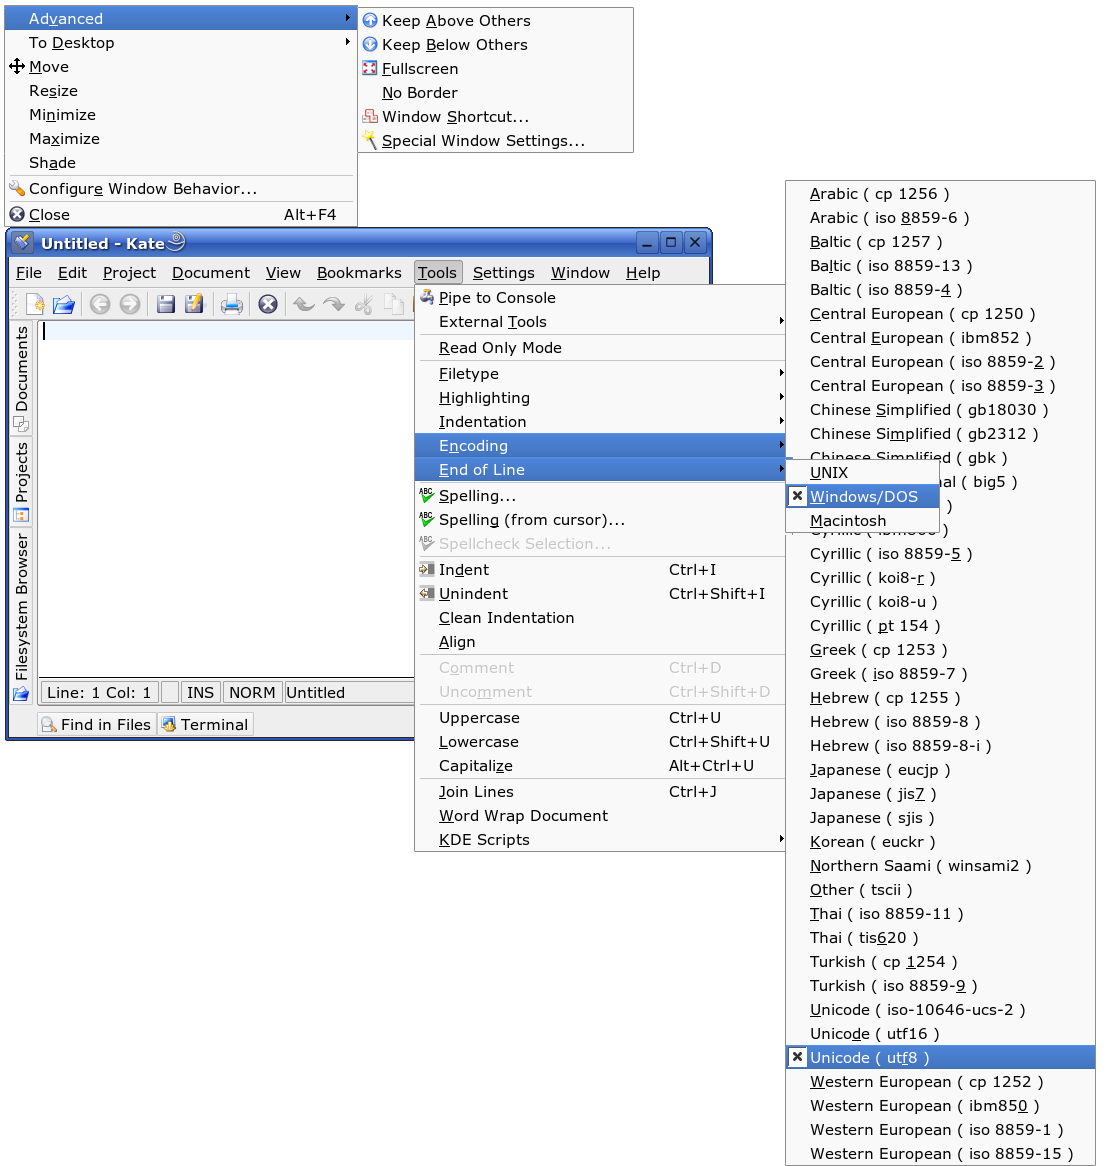Toggle No Border option

coord(495,93)
